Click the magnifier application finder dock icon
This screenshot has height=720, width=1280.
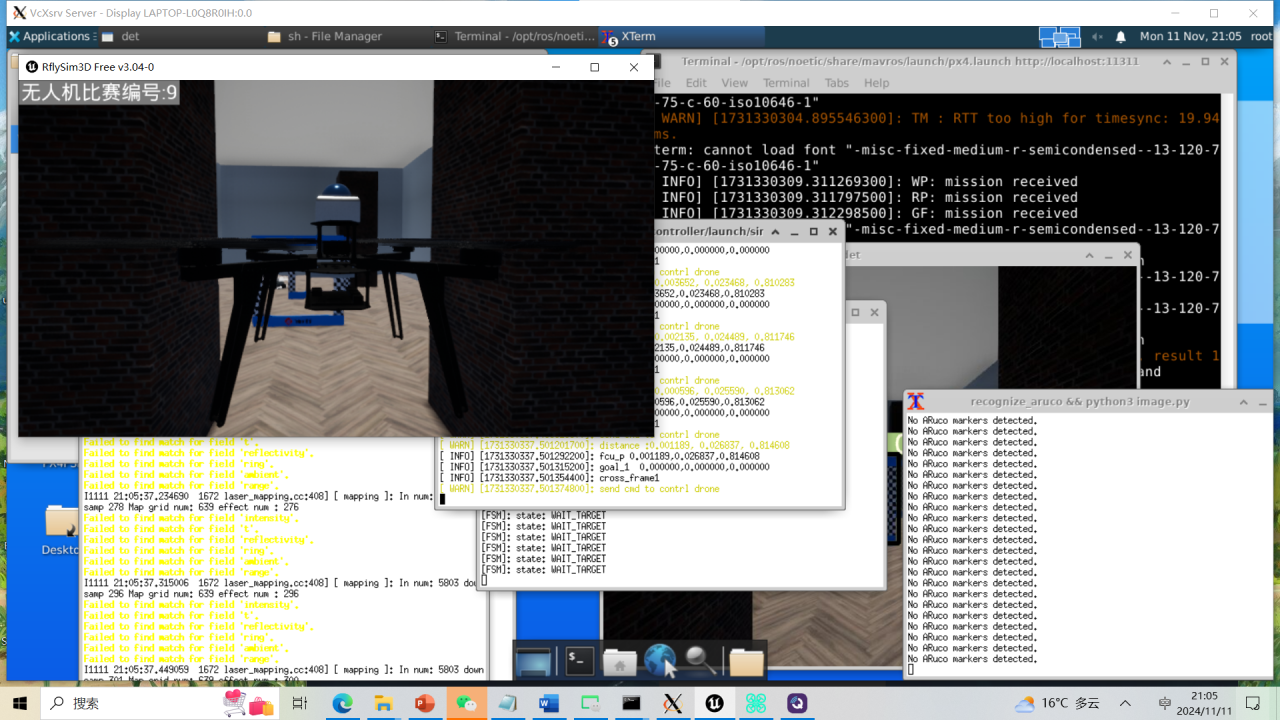tap(699, 661)
